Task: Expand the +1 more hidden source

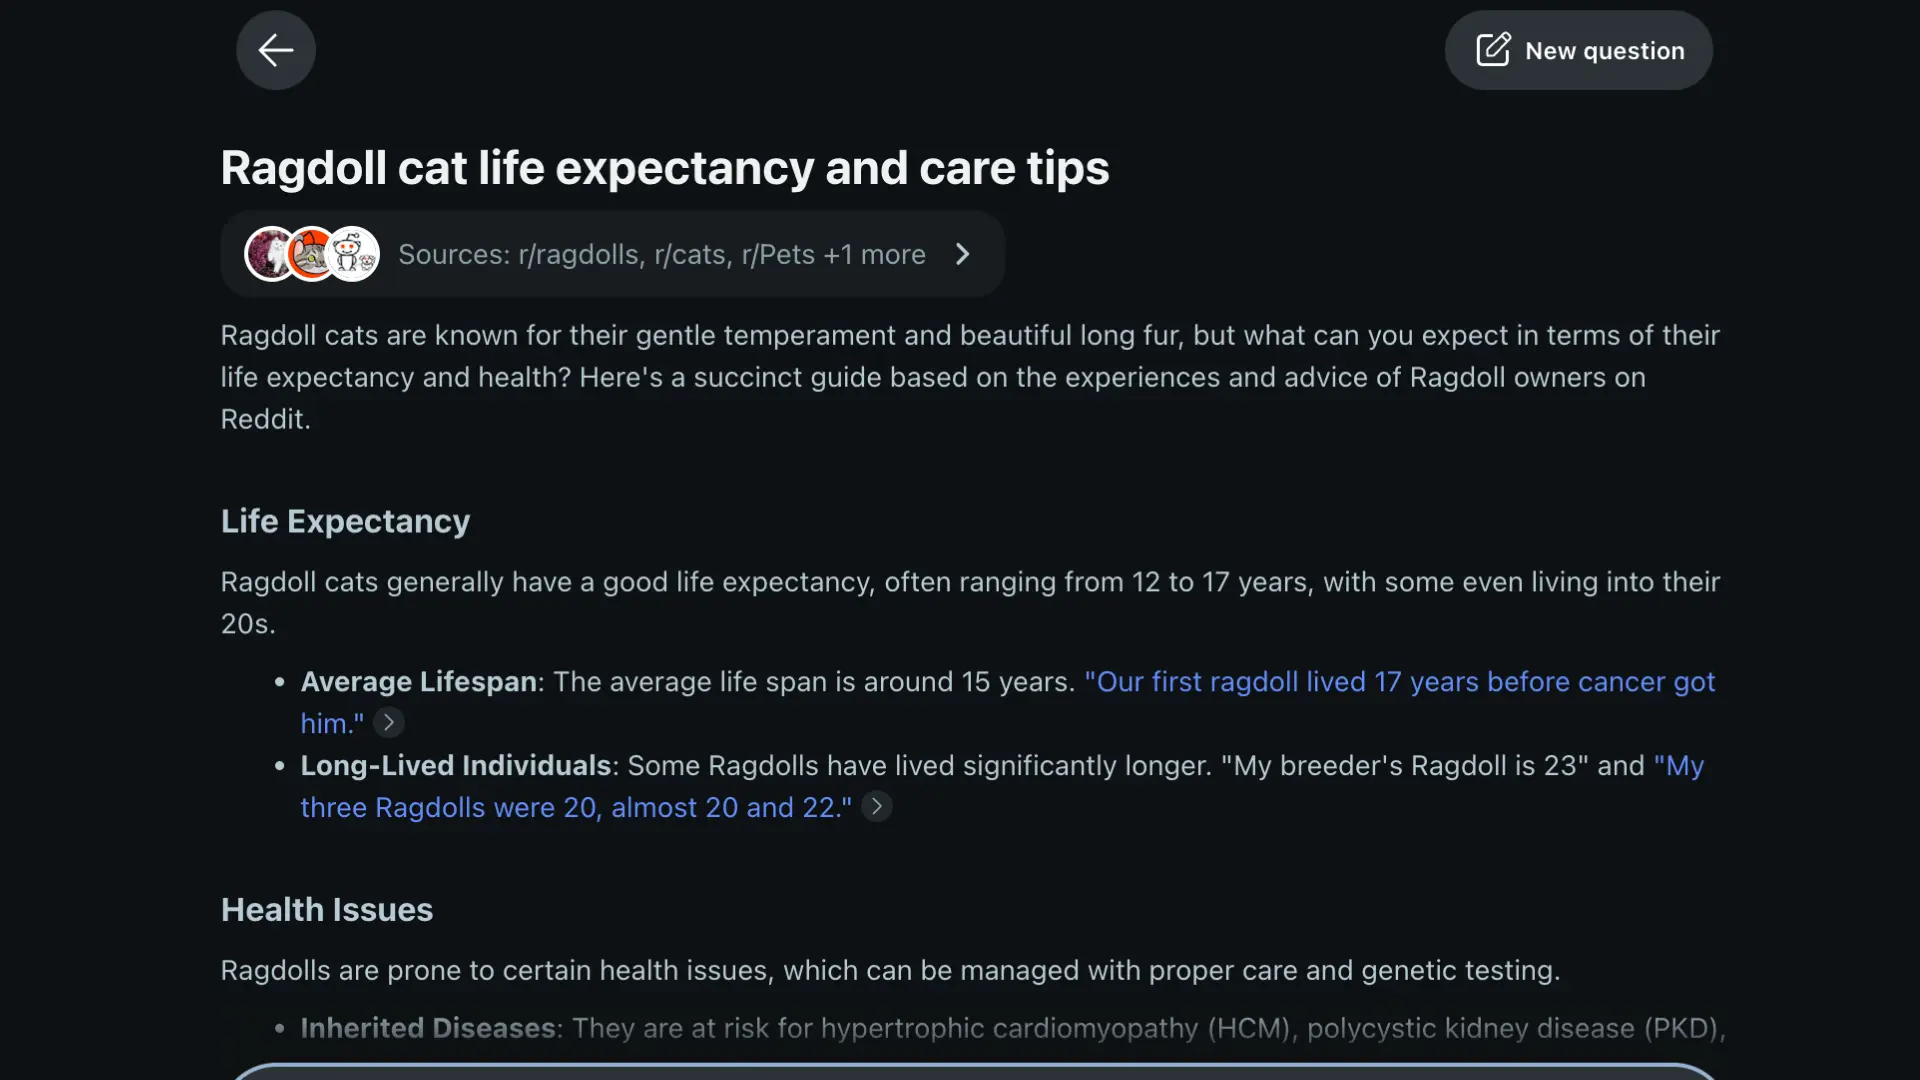Action: pos(875,254)
